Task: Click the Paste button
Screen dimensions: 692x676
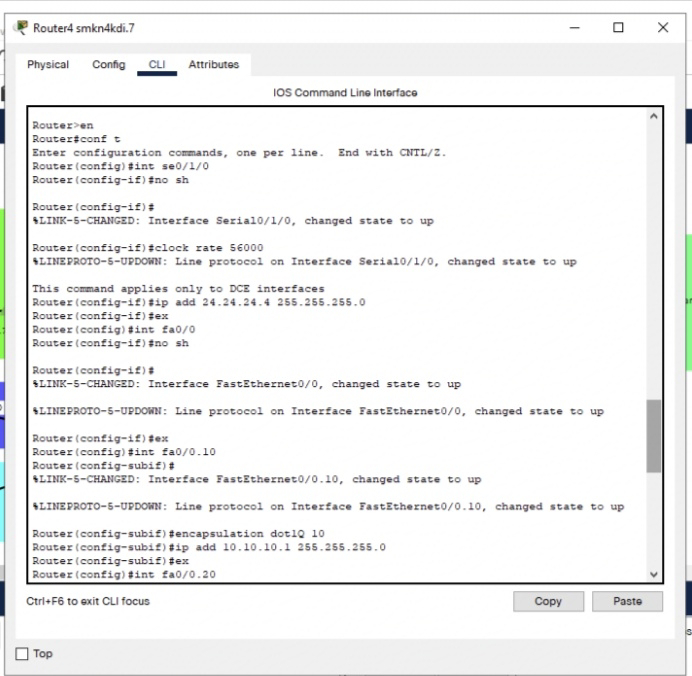Action: (627, 601)
